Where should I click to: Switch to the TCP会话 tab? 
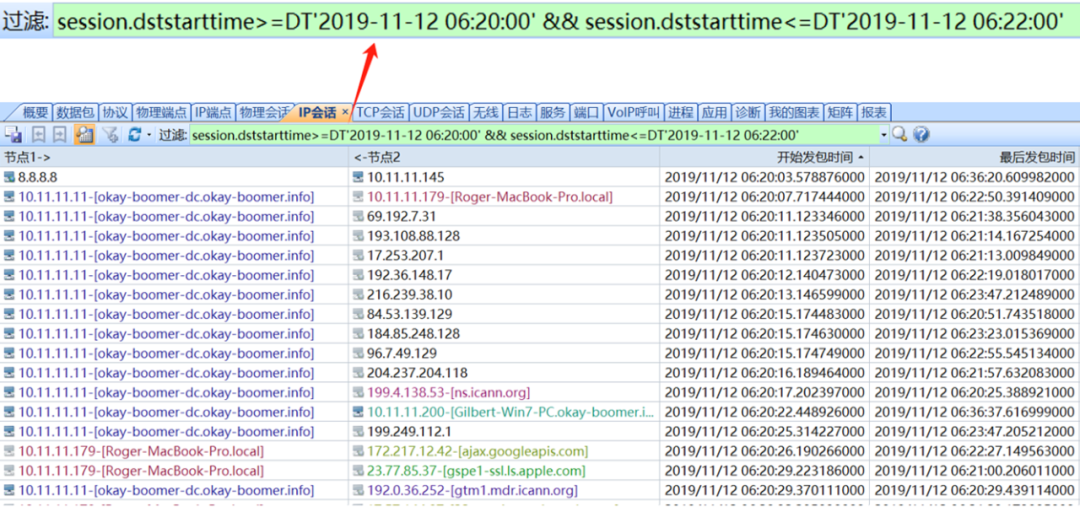click(x=381, y=112)
